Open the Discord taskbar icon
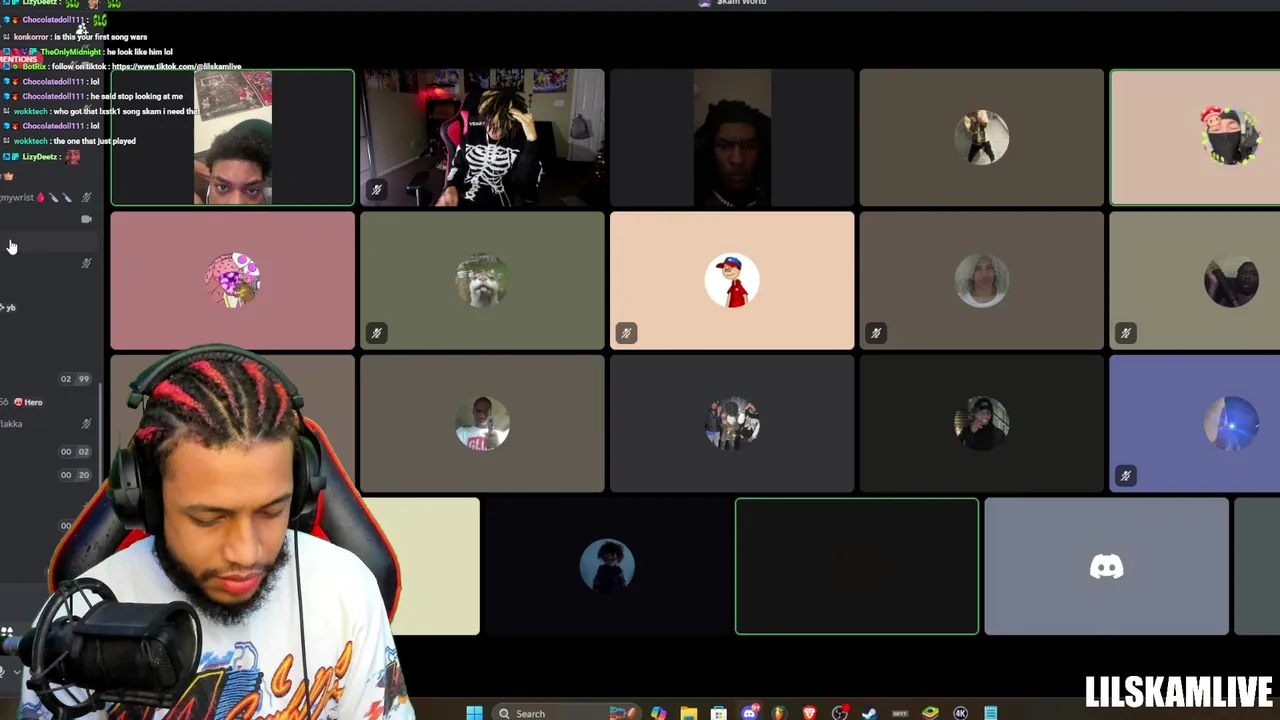Screen dimensions: 1280x720 pos(749,713)
